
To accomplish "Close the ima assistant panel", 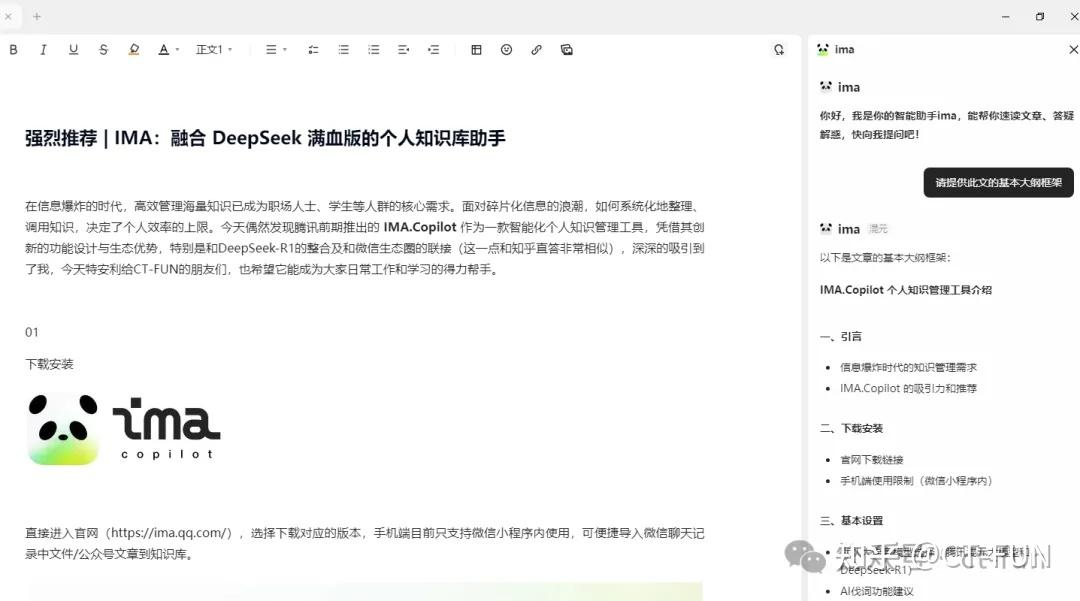I will [x=1073, y=49].
